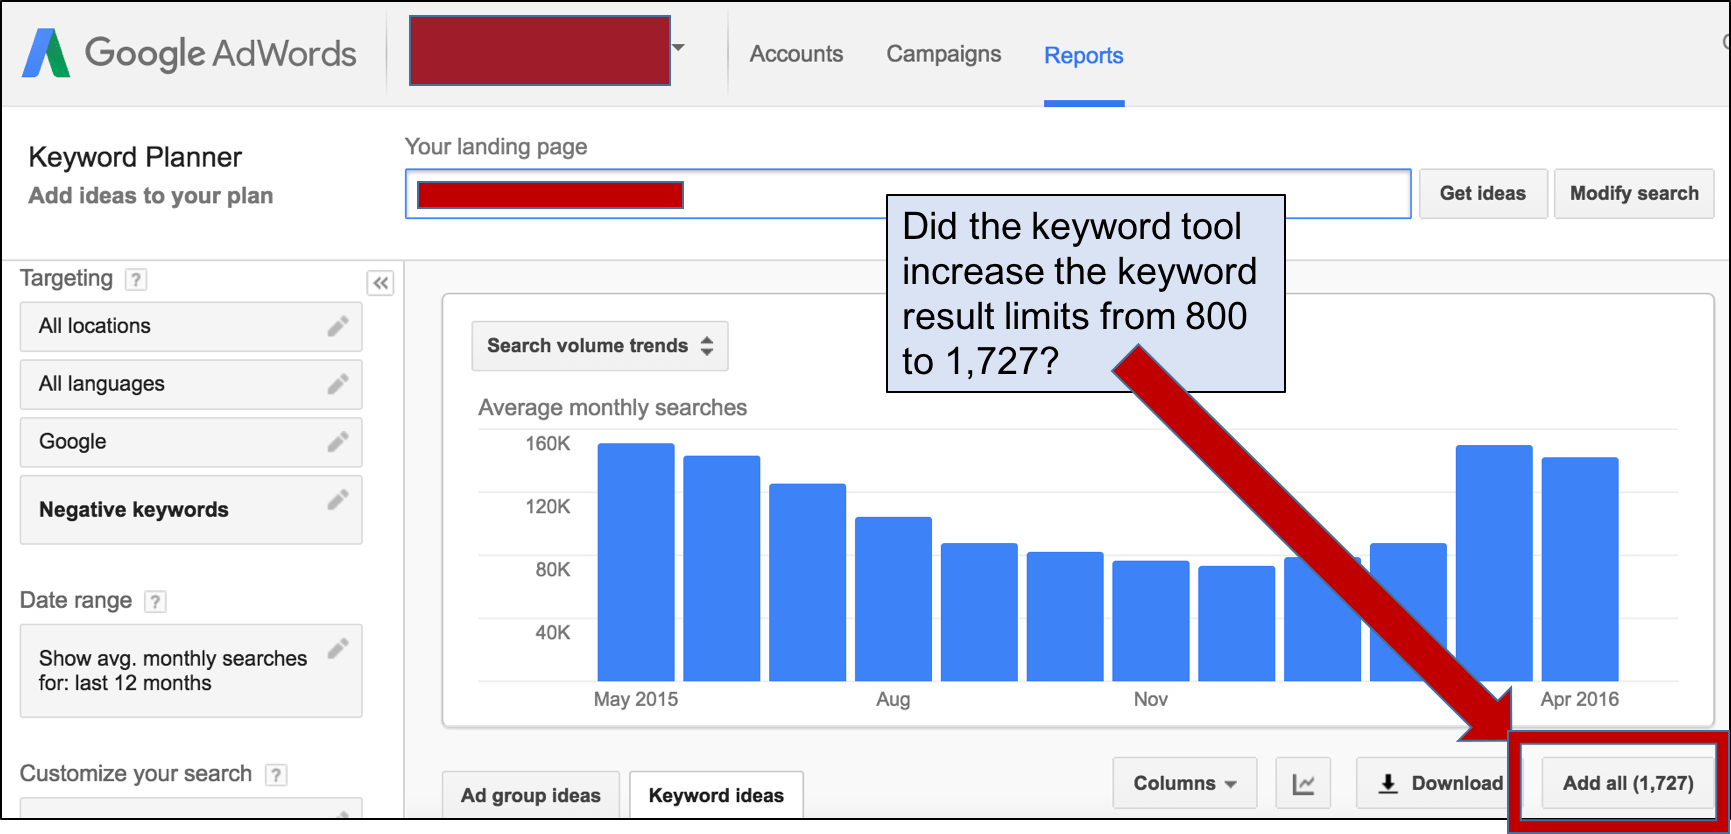
Task: Select the All languages targeting row
Action: point(191,384)
